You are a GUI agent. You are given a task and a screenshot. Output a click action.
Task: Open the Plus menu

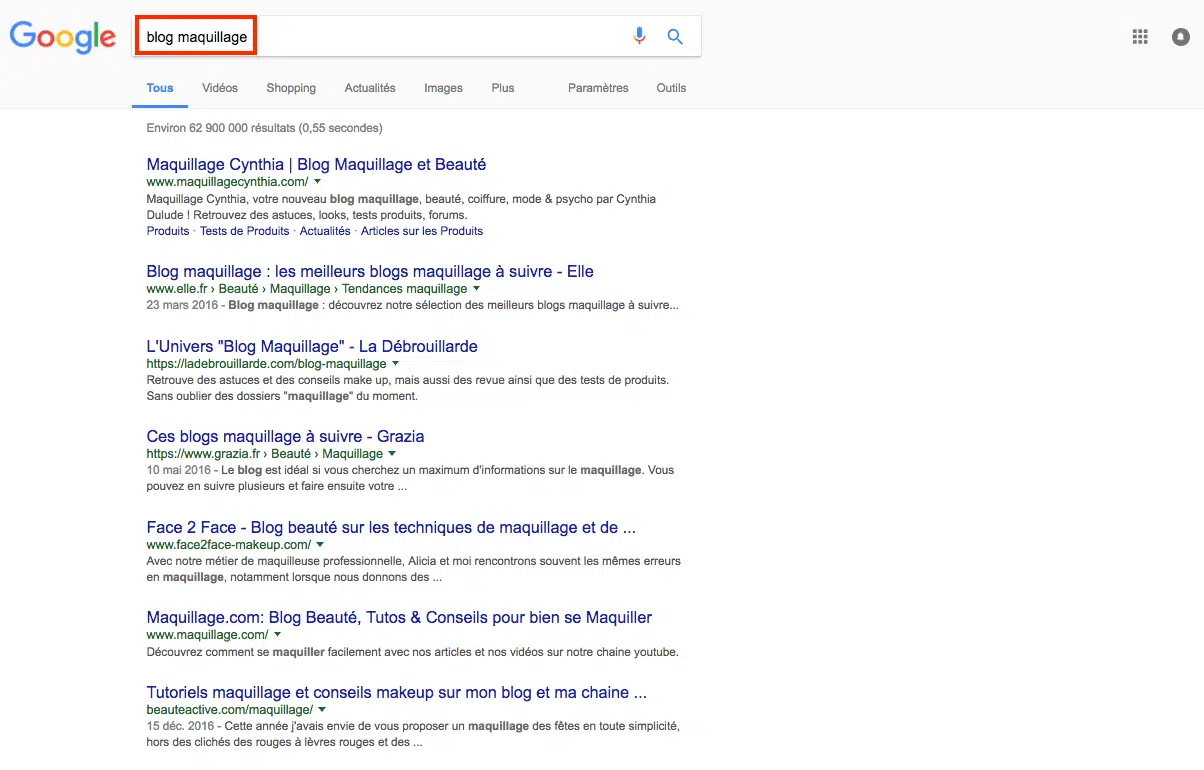[x=503, y=88]
